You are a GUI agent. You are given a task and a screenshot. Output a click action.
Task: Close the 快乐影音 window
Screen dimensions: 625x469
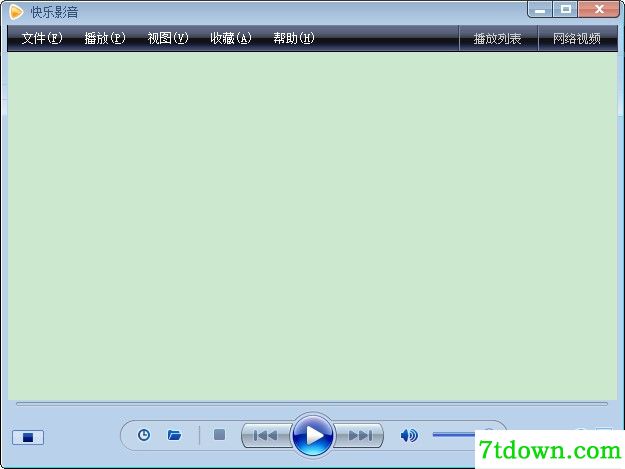tap(599, 10)
